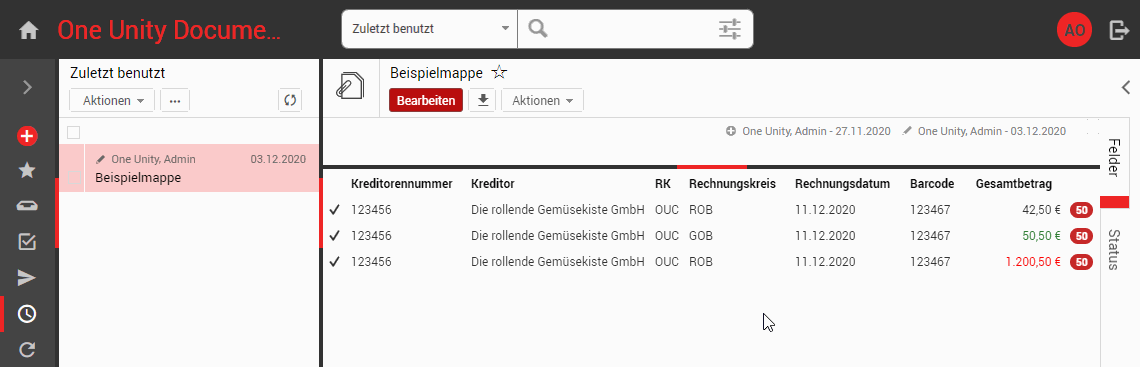This screenshot has height=367, width=1140.
Task: Click created info One Unity, Admin - 27.11.2020
Action: (808, 132)
